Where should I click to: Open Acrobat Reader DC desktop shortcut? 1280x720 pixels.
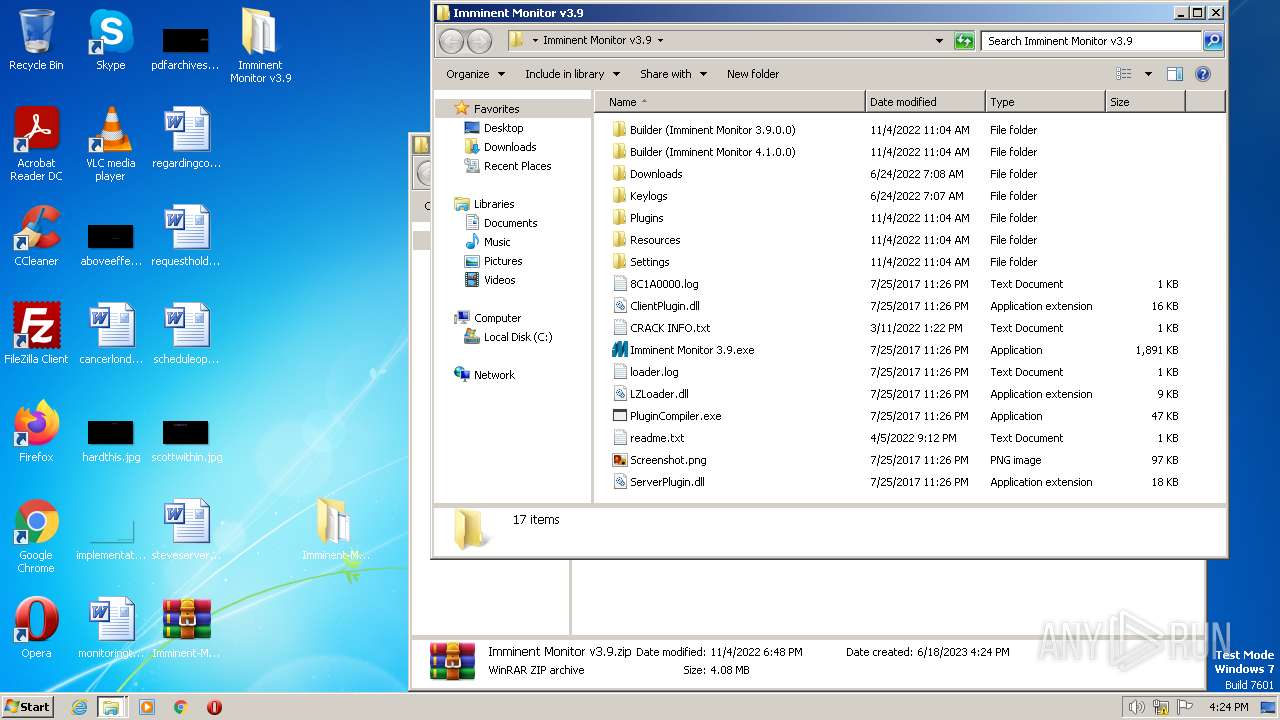pos(36,144)
